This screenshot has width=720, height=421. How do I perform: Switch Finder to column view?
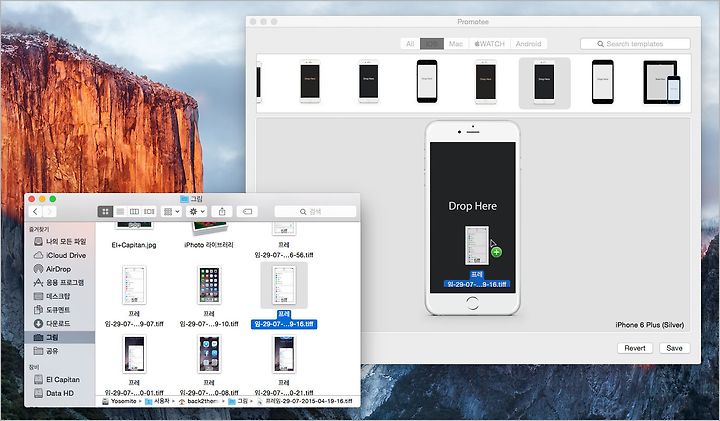tap(134, 211)
